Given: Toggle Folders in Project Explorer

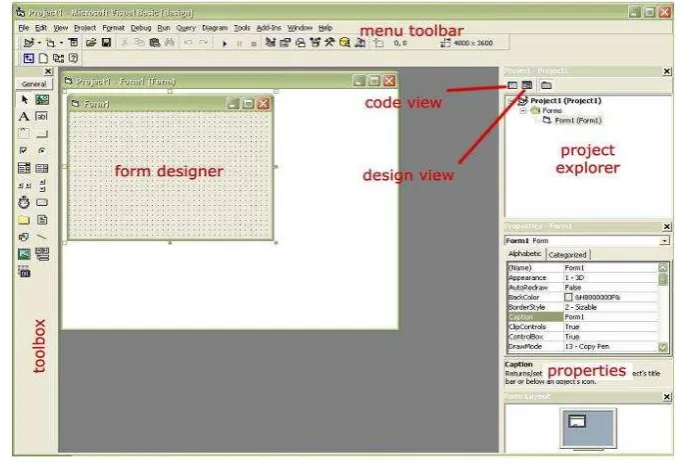Looking at the screenshot, I should (546, 85).
